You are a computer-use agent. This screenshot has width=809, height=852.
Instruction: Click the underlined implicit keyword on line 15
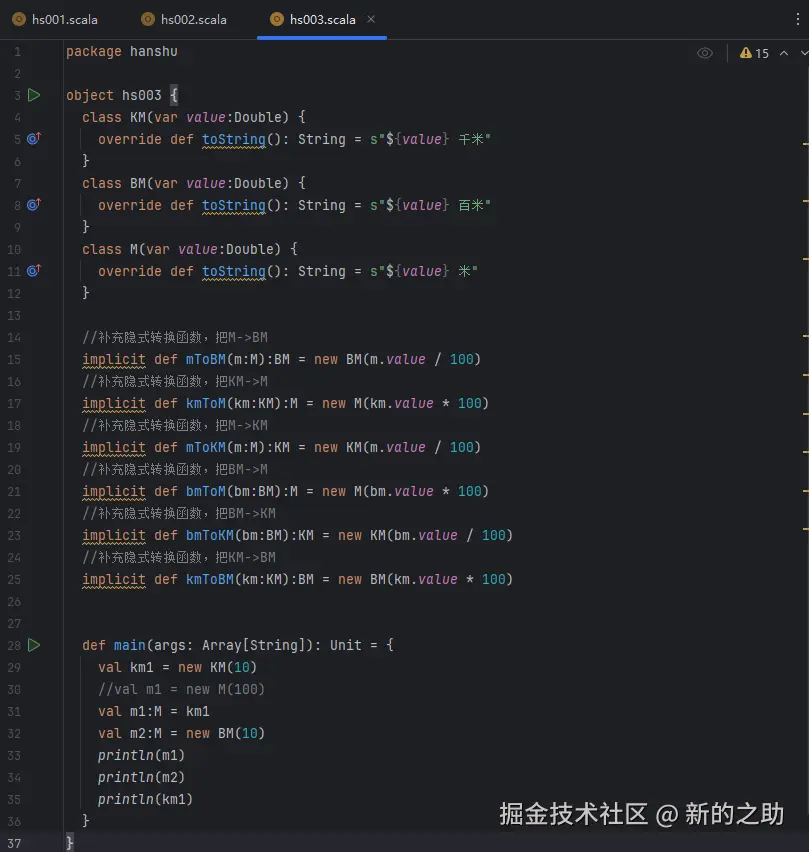113,359
